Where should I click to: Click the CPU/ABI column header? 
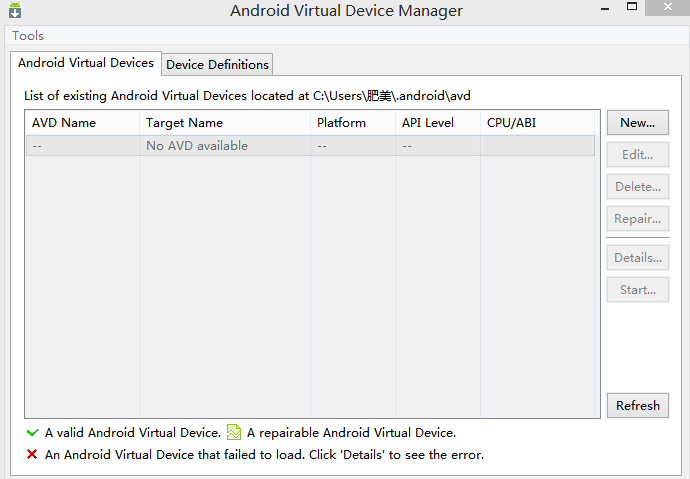tap(512, 123)
